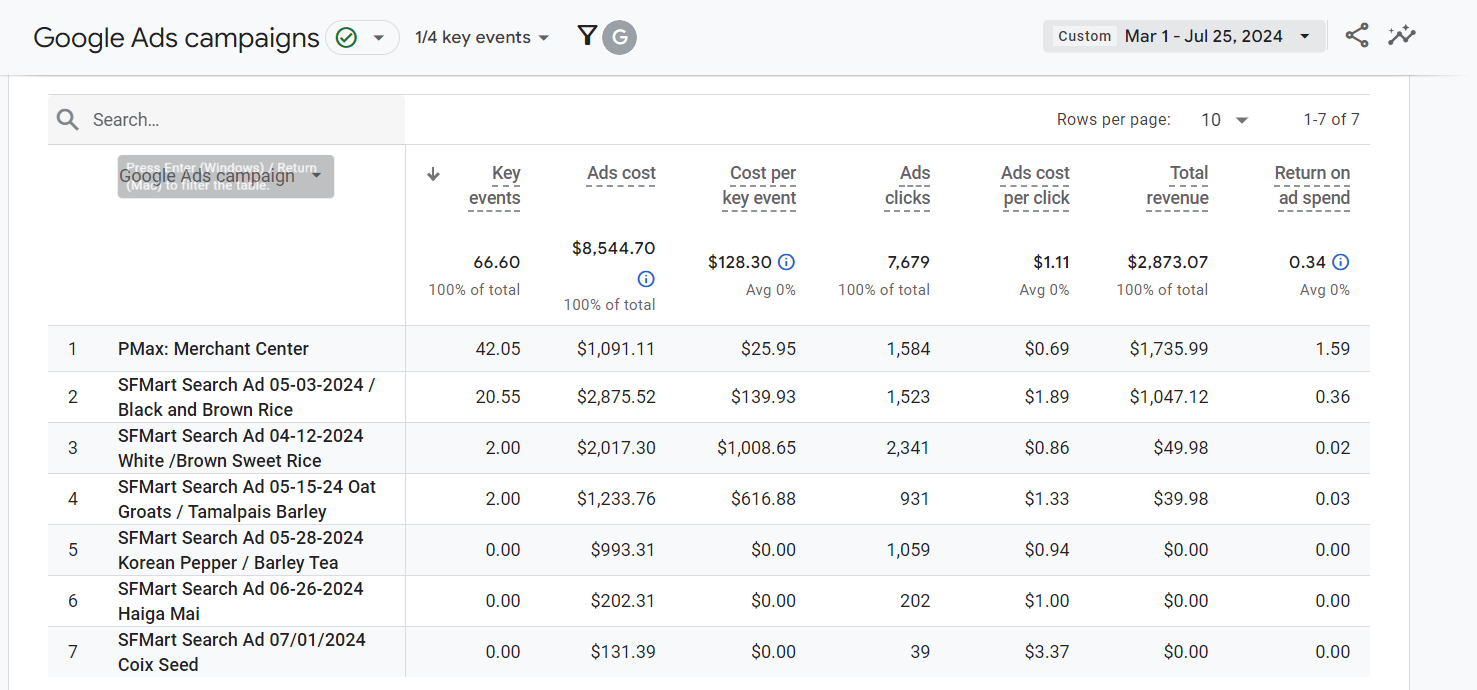The image size is (1477, 690).
Task: Open the report status dropdown arrow
Action: 378,38
